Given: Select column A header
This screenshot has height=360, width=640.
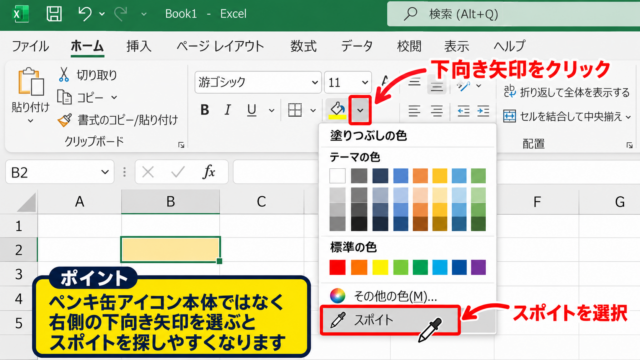Looking at the screenshot, I should [80, 201].
